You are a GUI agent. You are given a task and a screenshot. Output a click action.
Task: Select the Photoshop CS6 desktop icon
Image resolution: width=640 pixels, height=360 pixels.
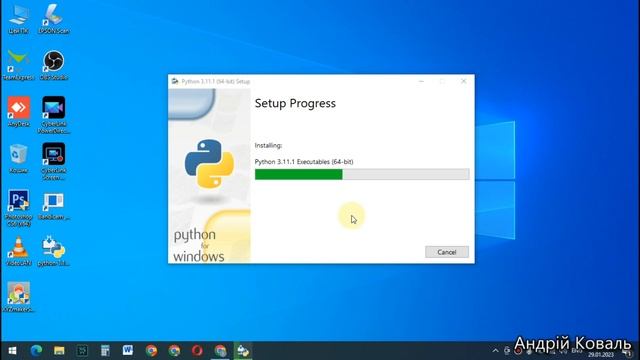[x=18, y=208]
